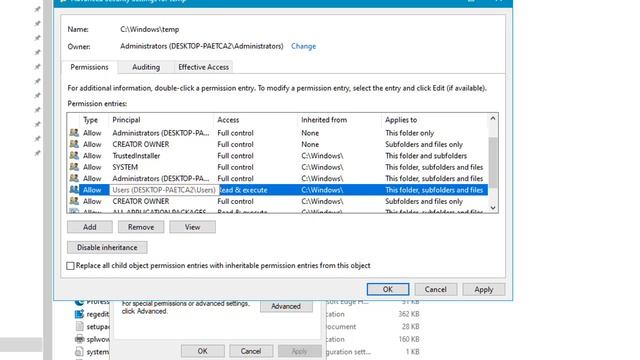Click Cancel in the background Properties dialog
The height and width of the screenshot is (360, 640).
coord(251,351)
